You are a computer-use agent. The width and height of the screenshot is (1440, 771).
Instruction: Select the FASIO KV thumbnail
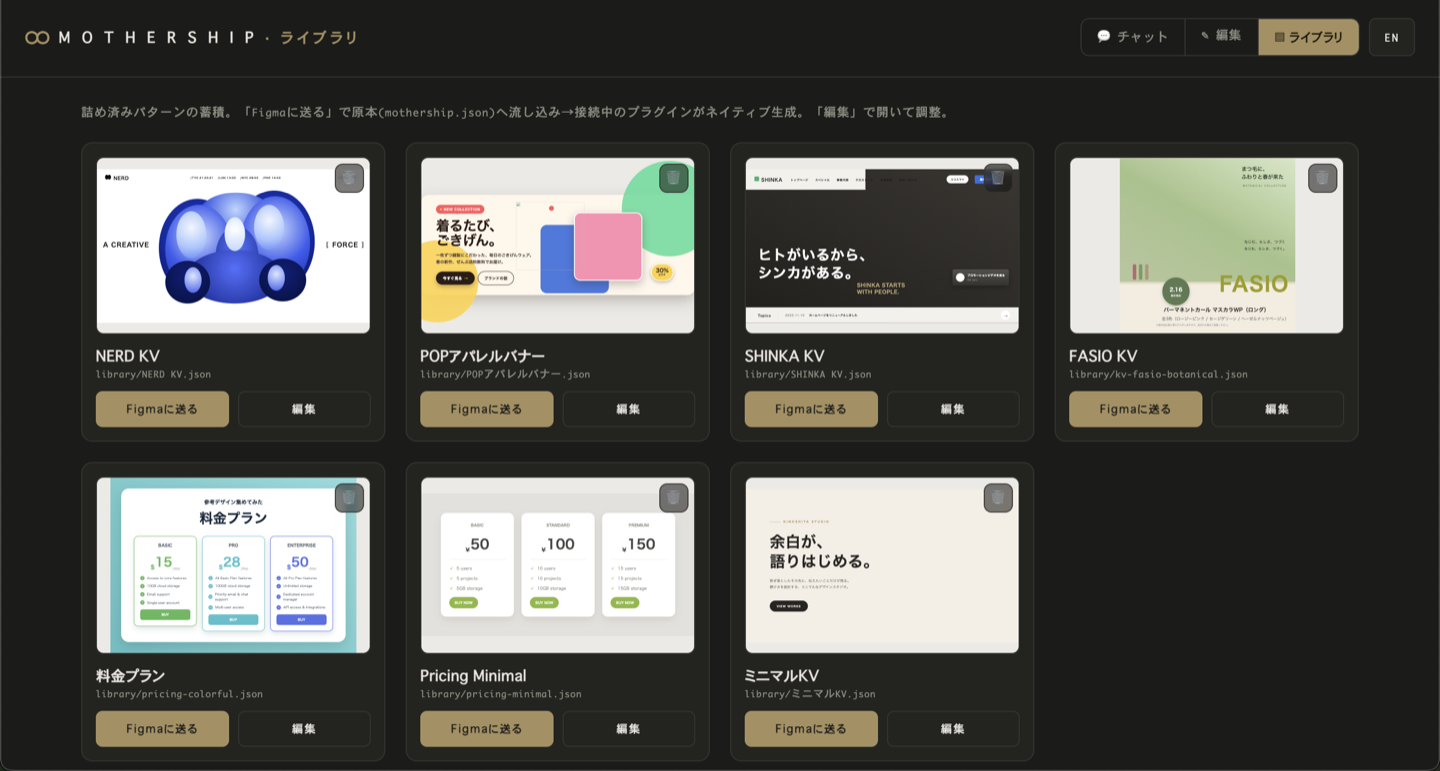1206,245
